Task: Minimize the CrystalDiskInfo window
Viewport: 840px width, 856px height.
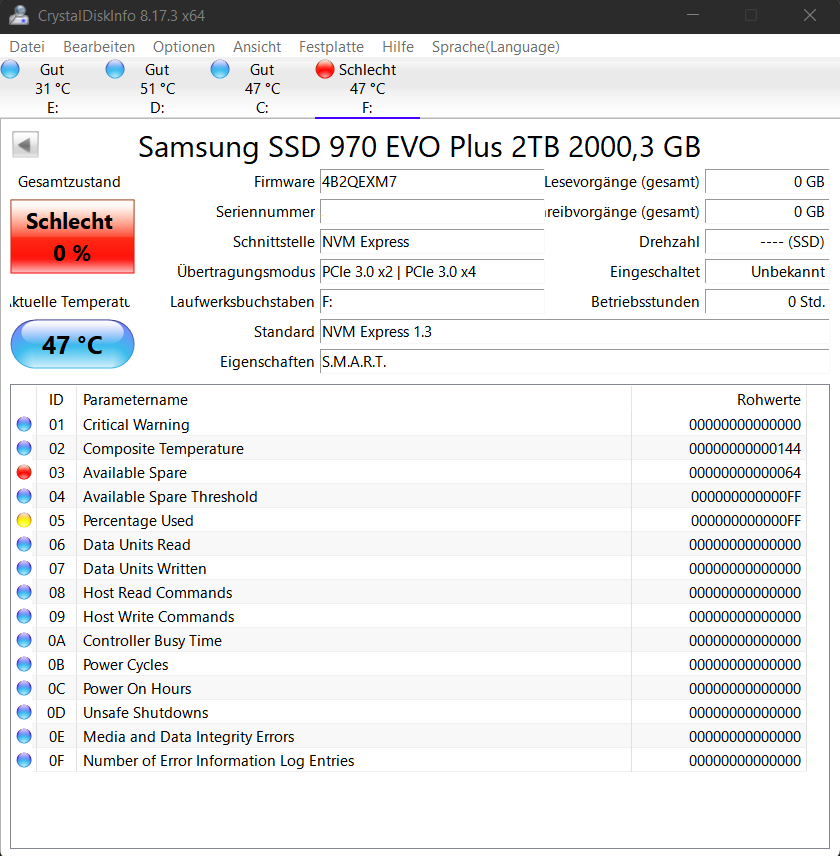Action: coord(693,15)
